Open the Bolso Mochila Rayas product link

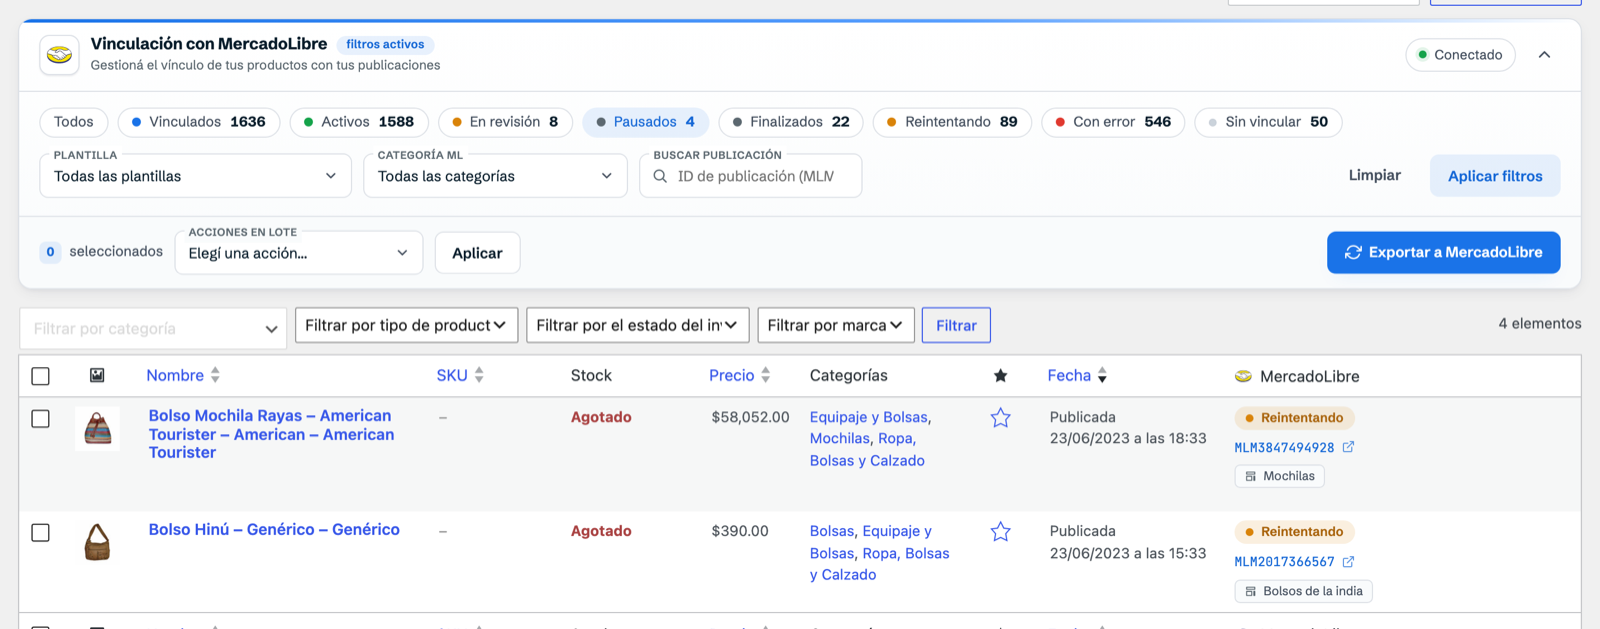(x=271, y=434)
